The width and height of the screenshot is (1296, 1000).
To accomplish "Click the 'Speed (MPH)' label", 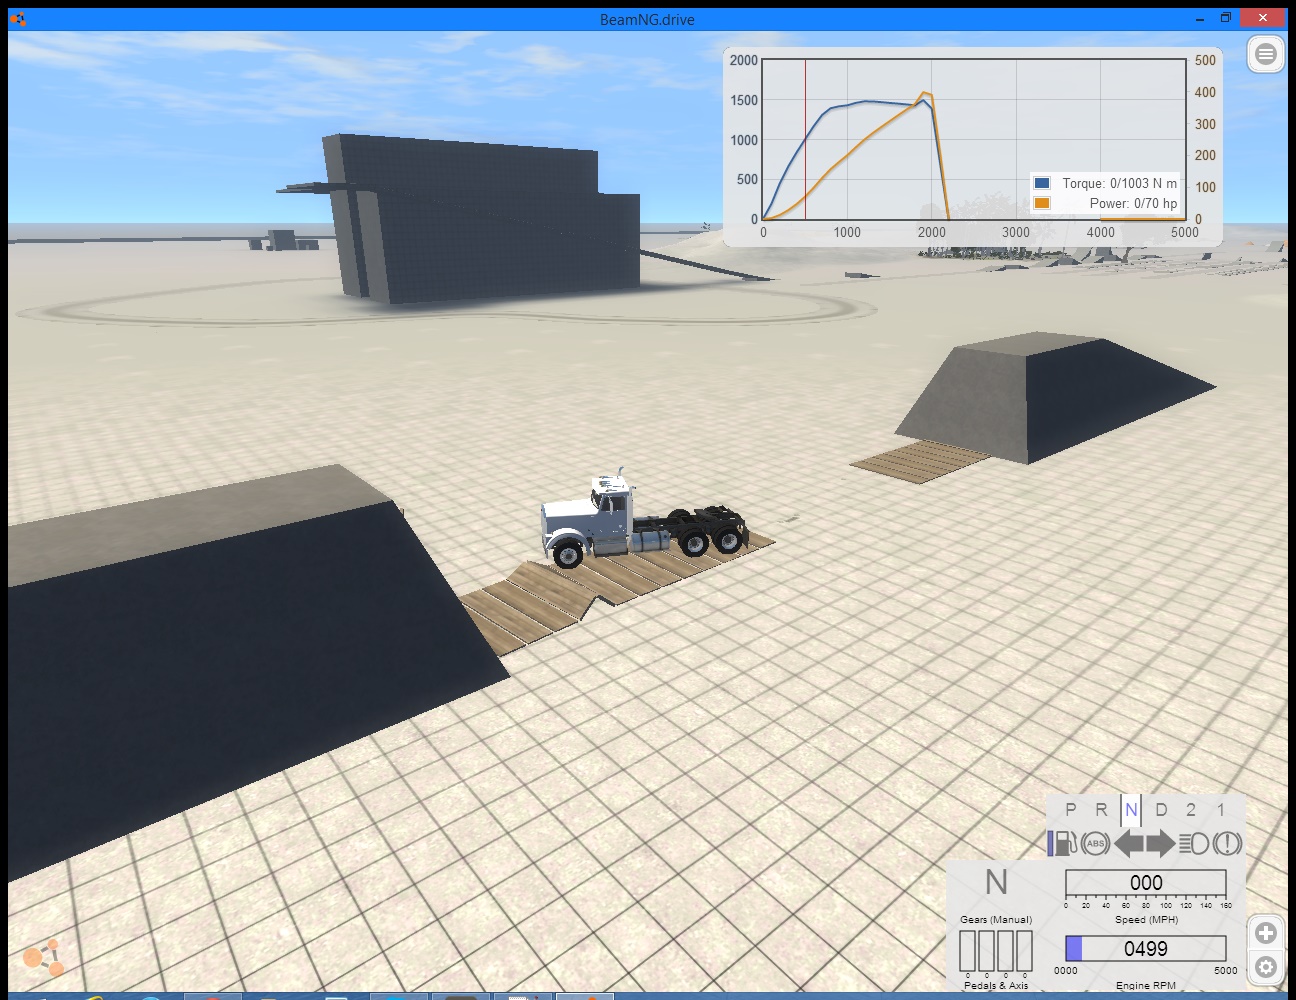I will coord(1146,919).
